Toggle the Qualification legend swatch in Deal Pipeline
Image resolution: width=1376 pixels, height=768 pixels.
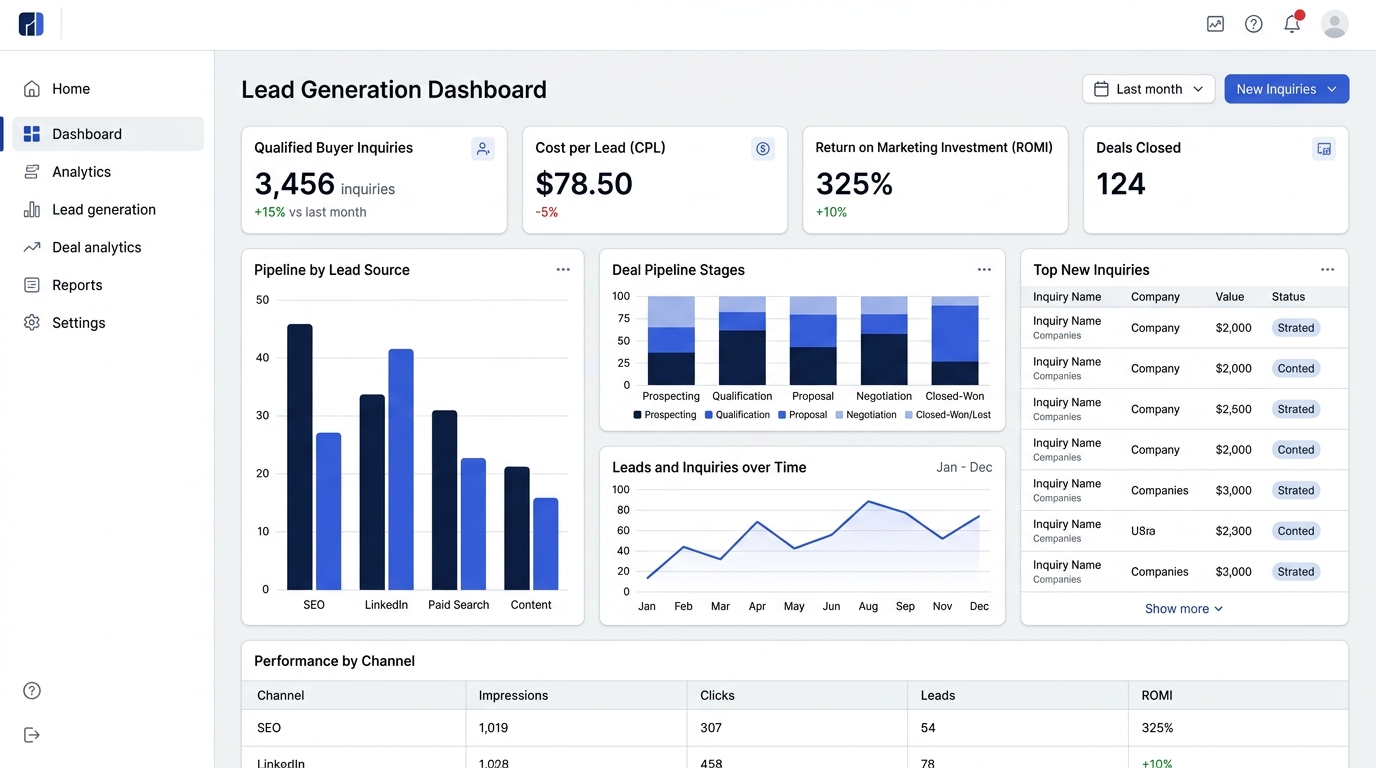(709, 415)
